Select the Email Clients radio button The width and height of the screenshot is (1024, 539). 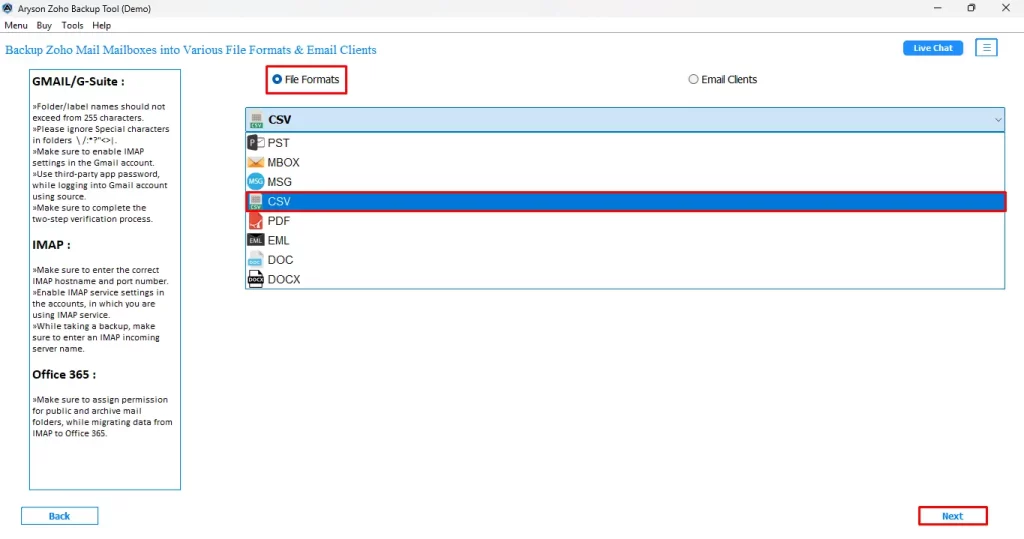click(x=693, y=79)
